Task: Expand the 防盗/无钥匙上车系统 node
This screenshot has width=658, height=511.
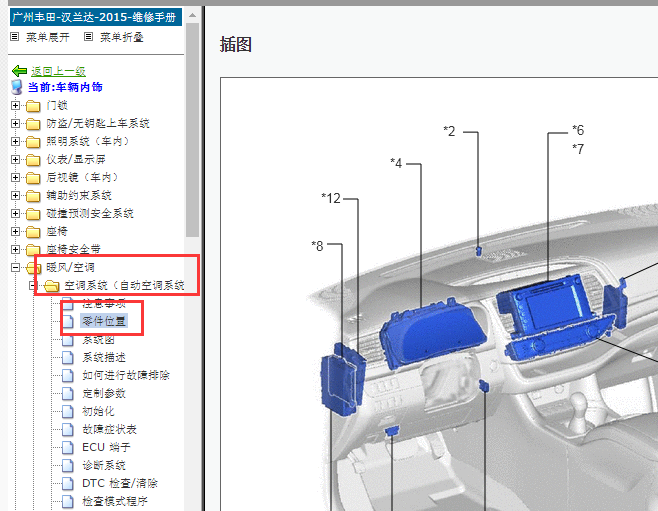Action: pyautogui.click(x=15, y=123)
